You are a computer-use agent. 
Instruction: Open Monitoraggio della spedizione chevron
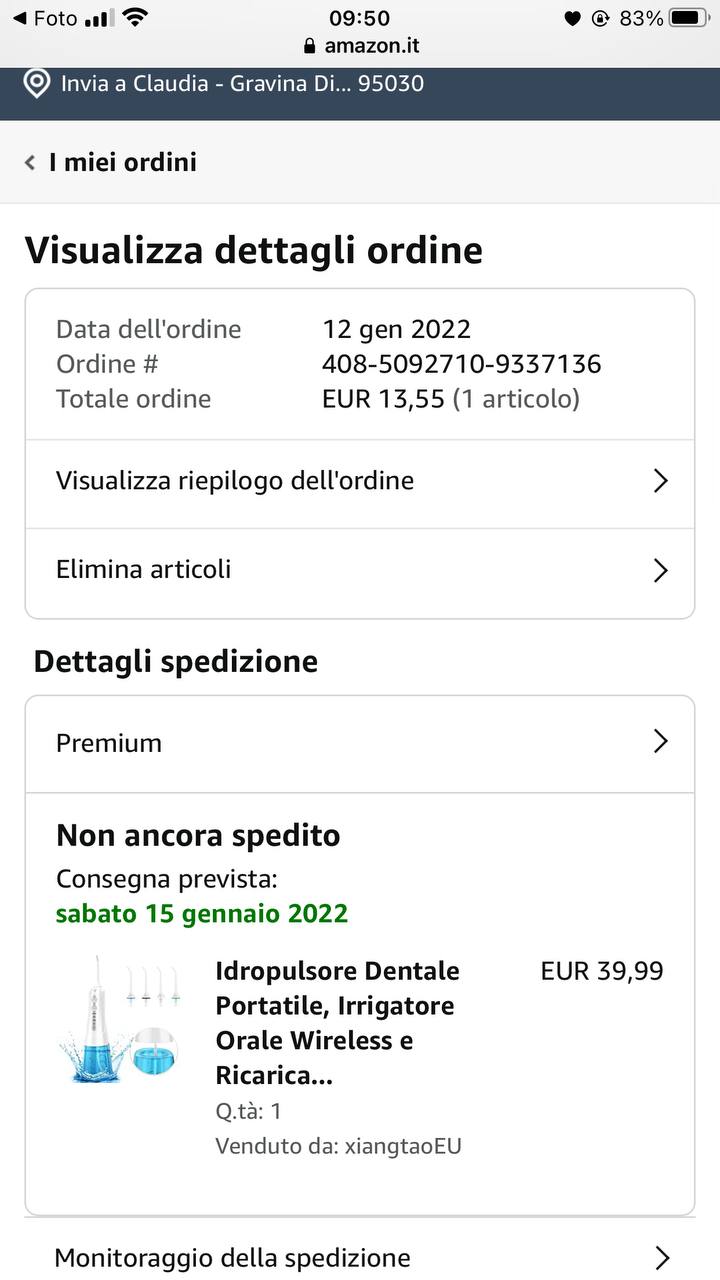coord(660,1257)
